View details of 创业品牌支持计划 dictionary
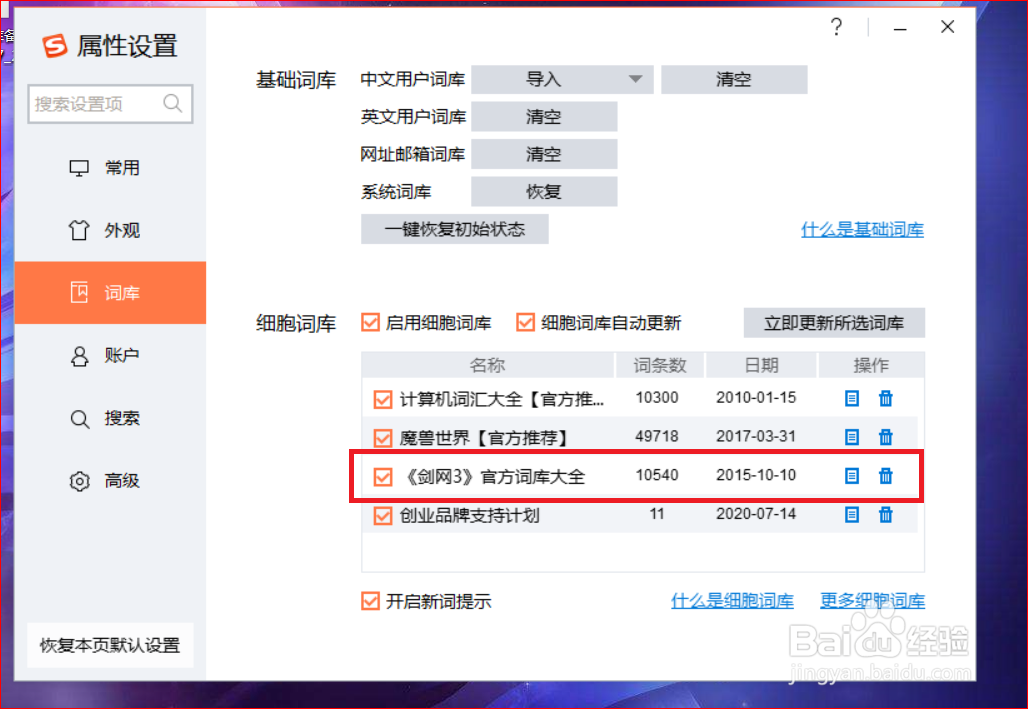This screenshot has height=709, width=1028. point(852,515)
